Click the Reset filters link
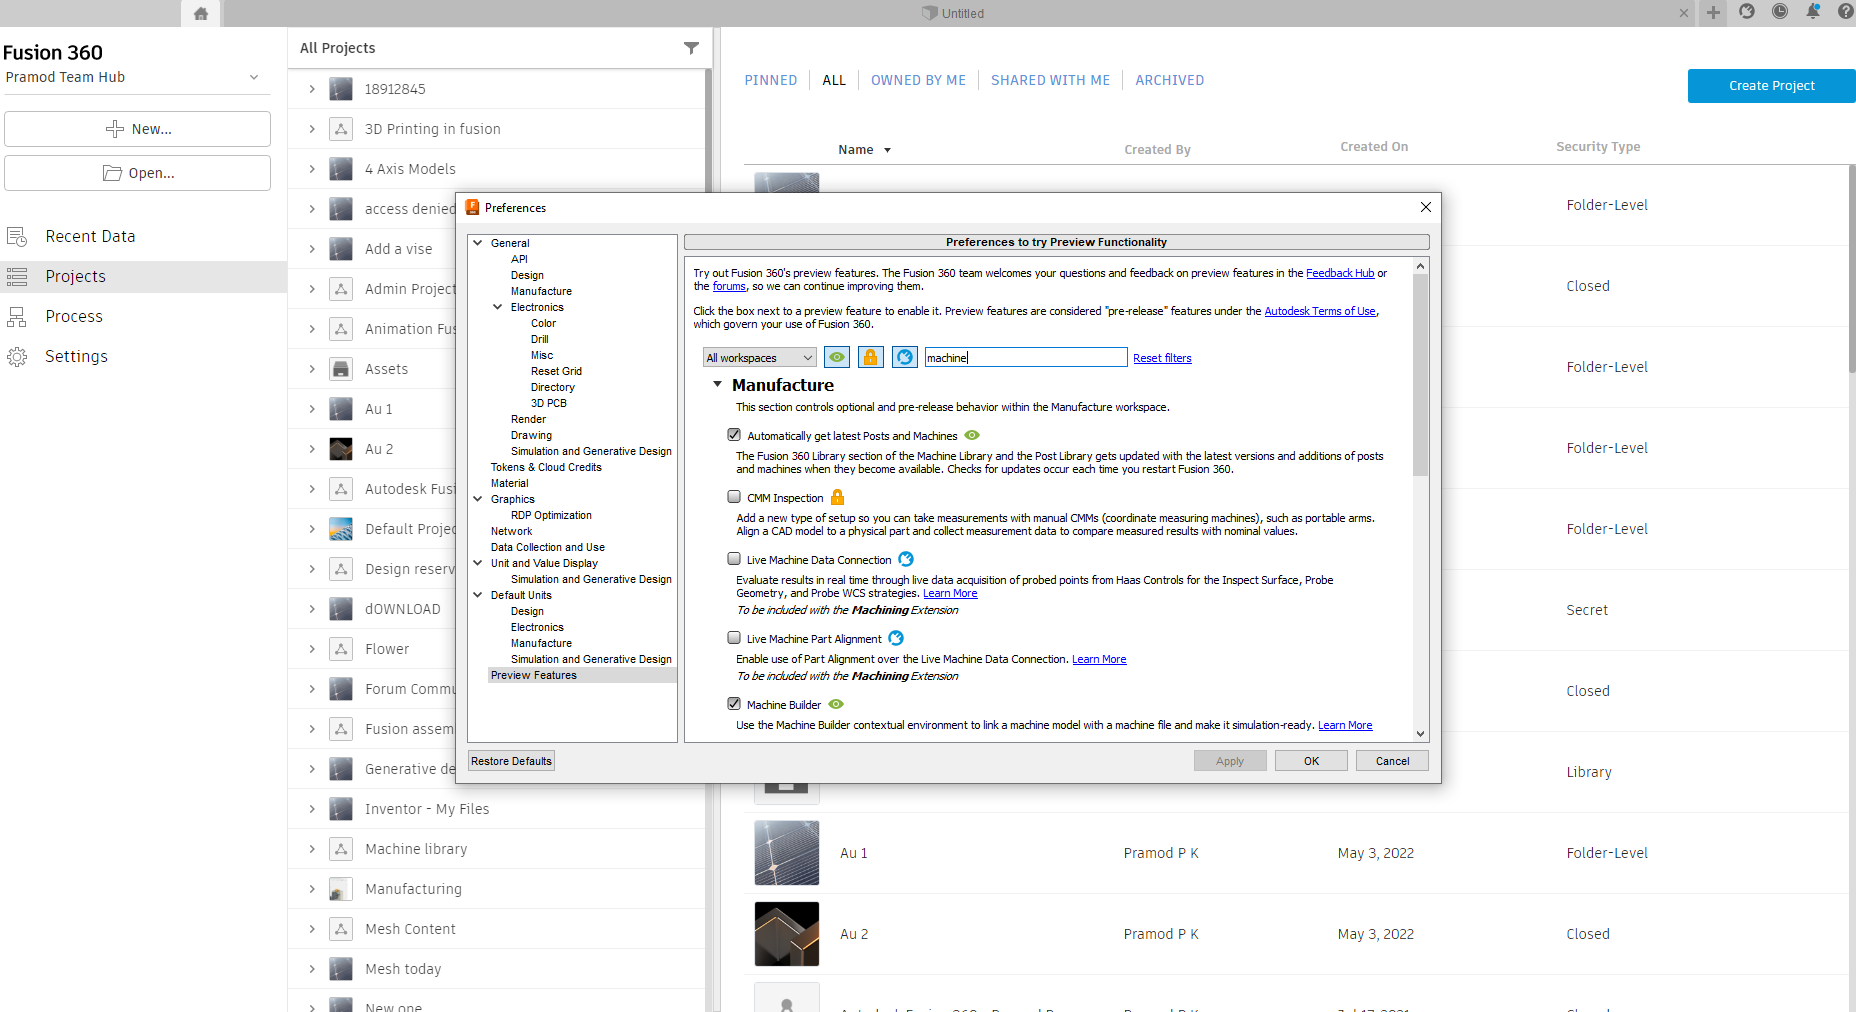Screen dimensions: 1856x1012 pos(1162,358)
